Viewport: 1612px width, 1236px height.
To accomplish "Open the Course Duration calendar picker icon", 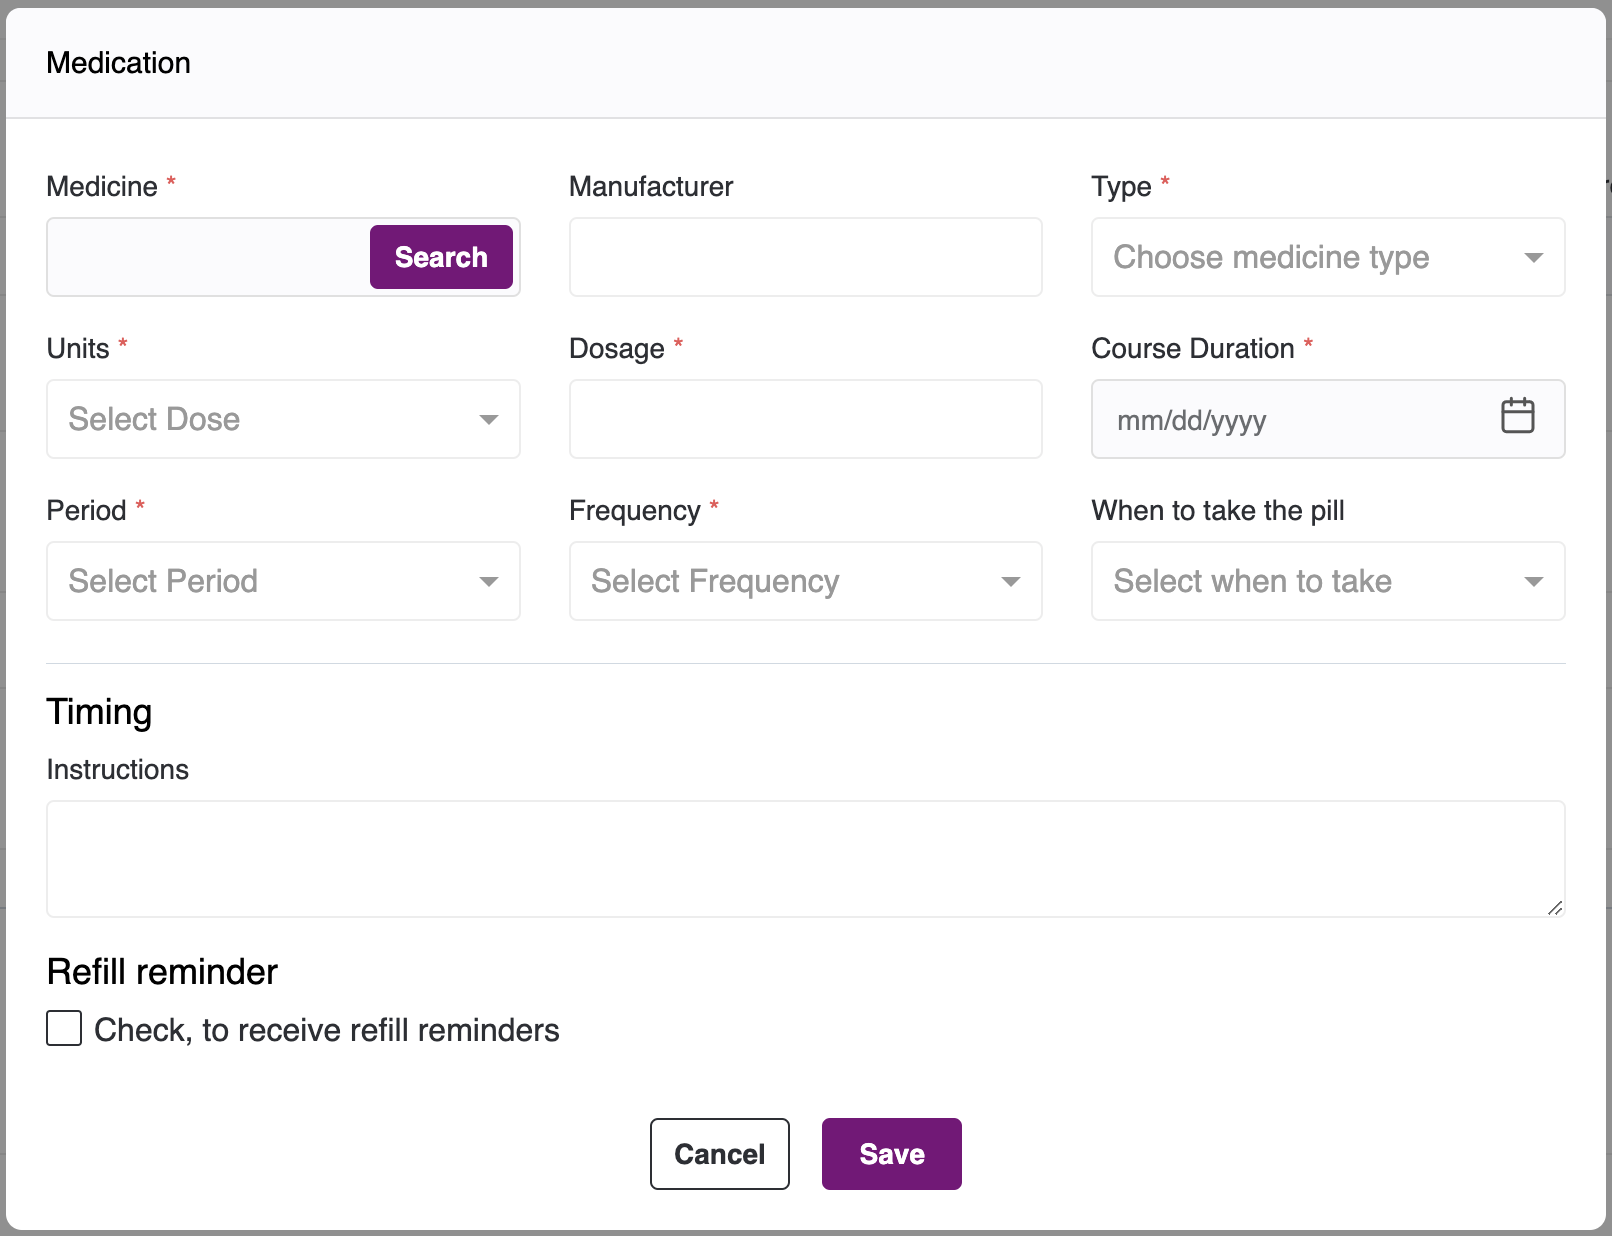I will [1517, 416].
